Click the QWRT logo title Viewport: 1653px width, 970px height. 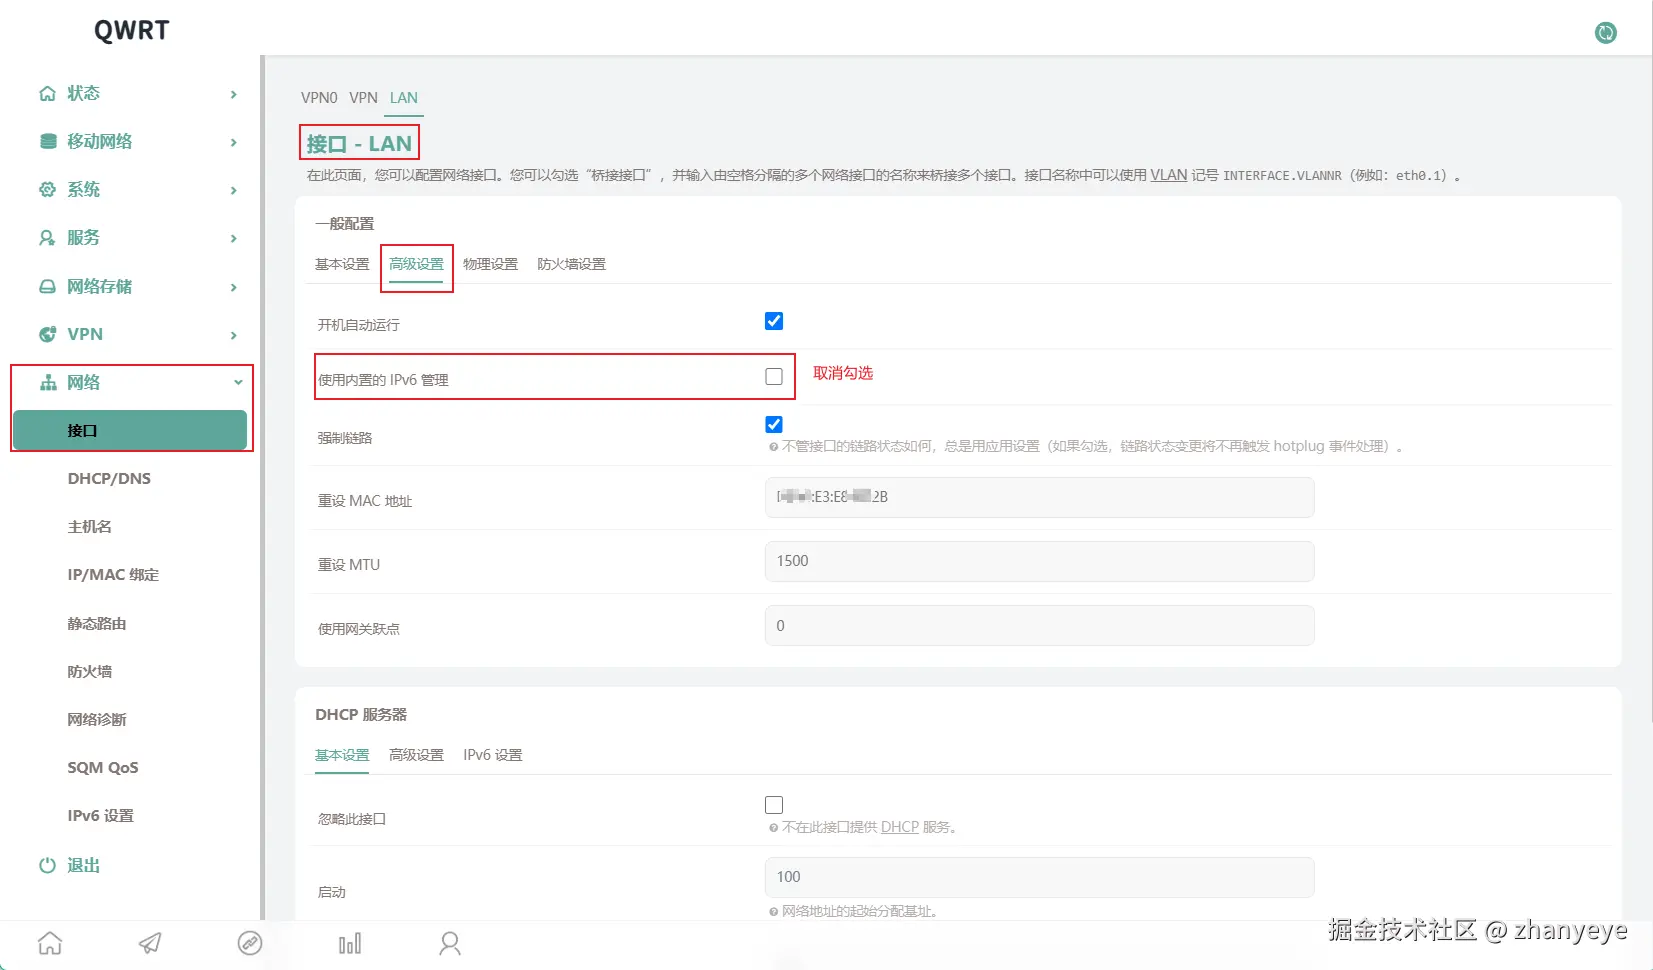[x=131, y=31]
